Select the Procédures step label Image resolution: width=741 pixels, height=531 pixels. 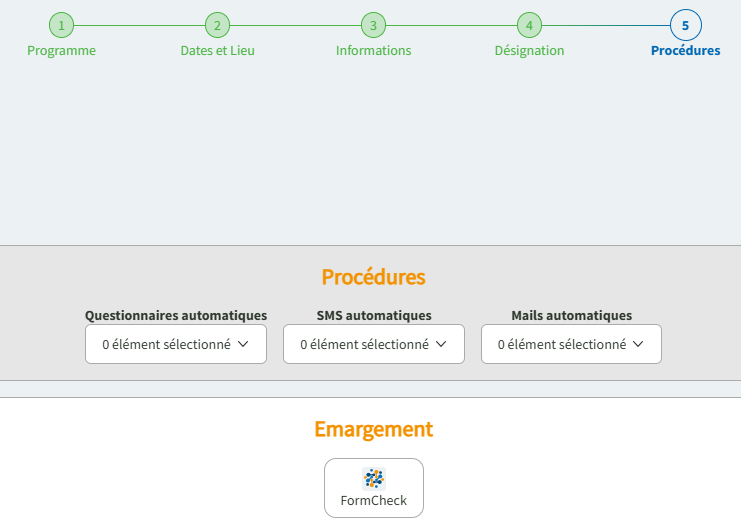685,51
